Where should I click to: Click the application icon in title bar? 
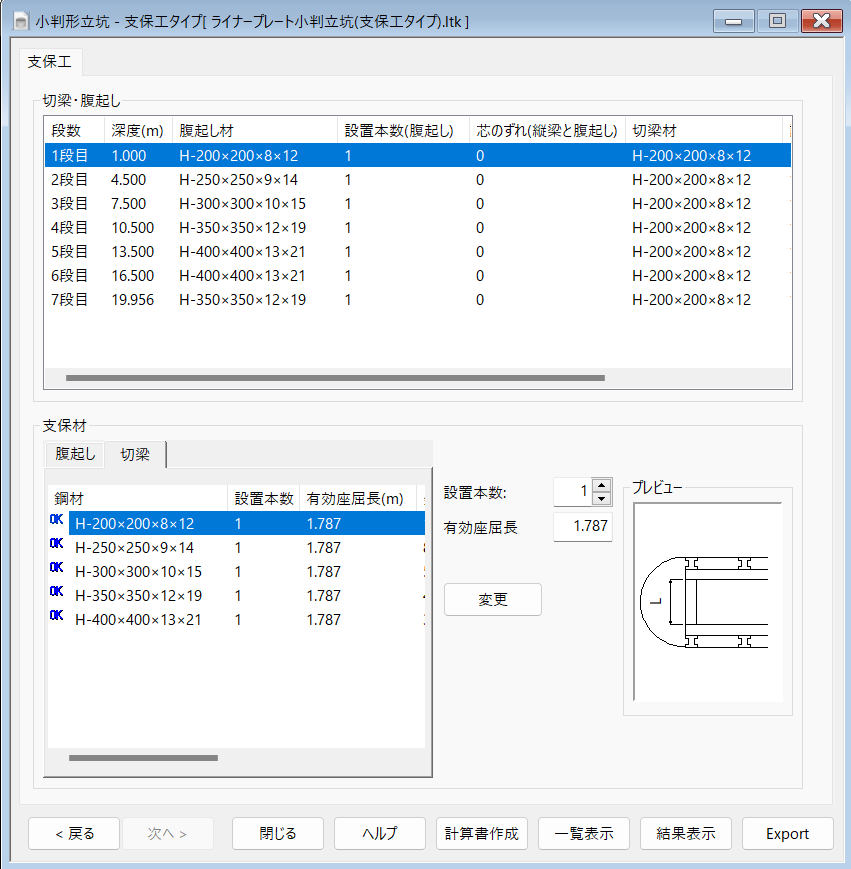(20, 21)
